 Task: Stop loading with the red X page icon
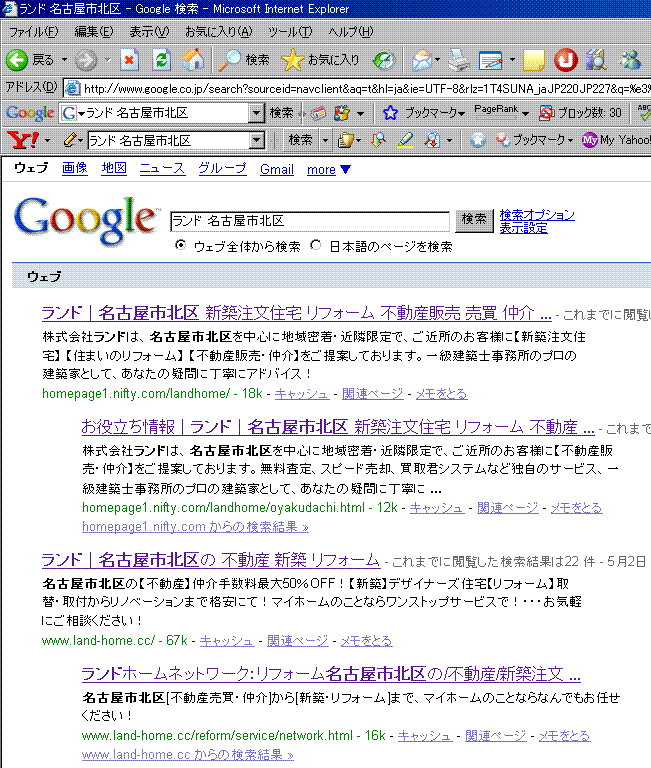(129, 60)
